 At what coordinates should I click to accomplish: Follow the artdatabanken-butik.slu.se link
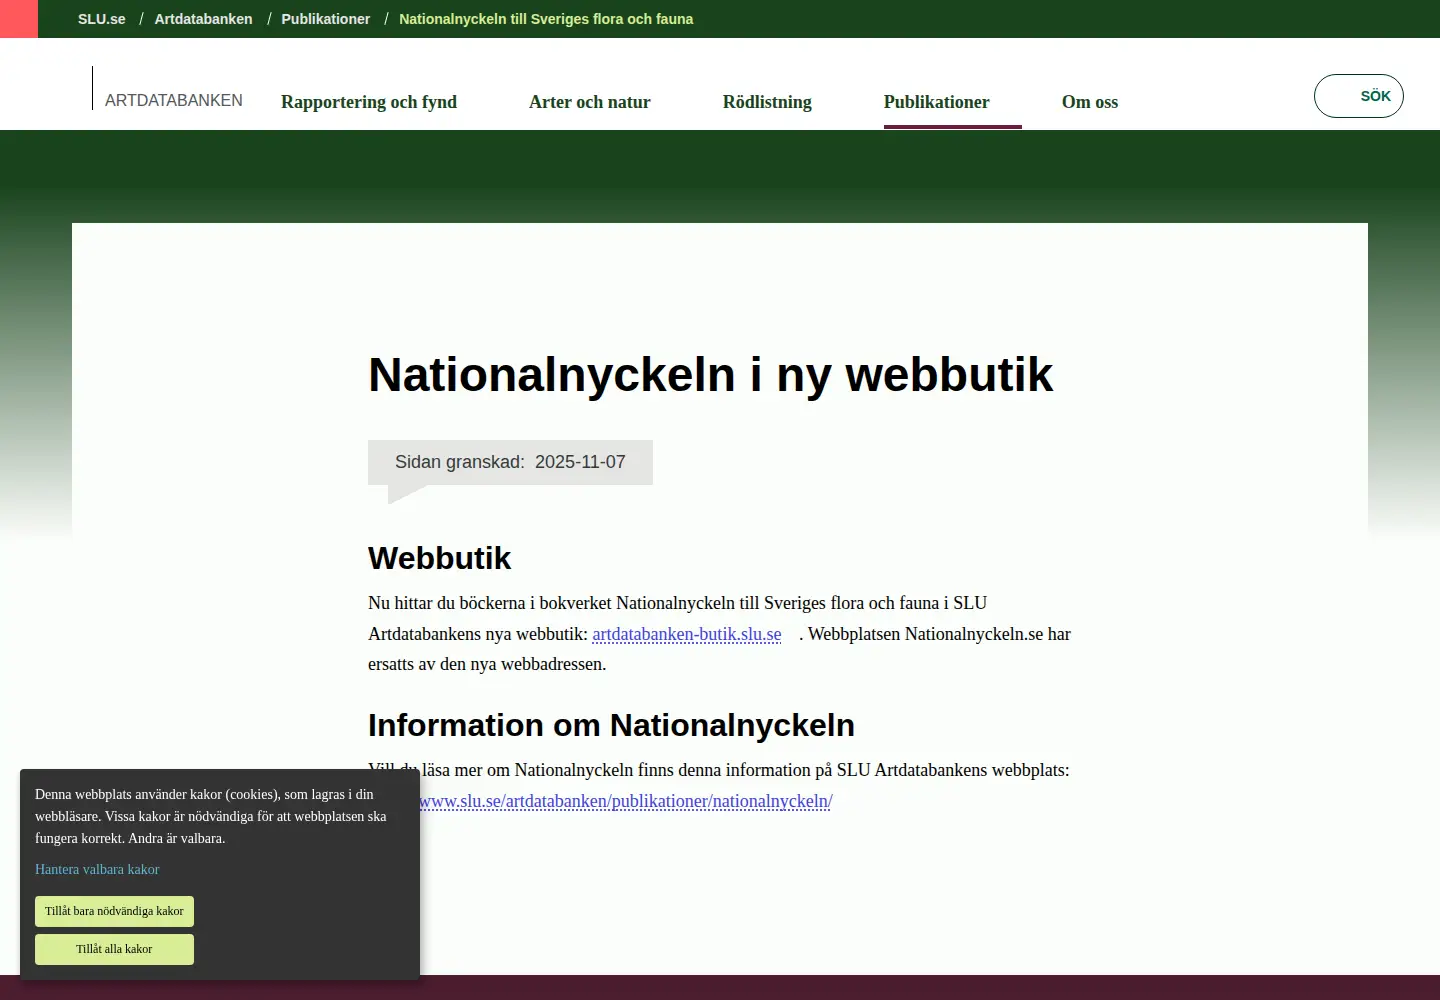(x=687, y=634)
